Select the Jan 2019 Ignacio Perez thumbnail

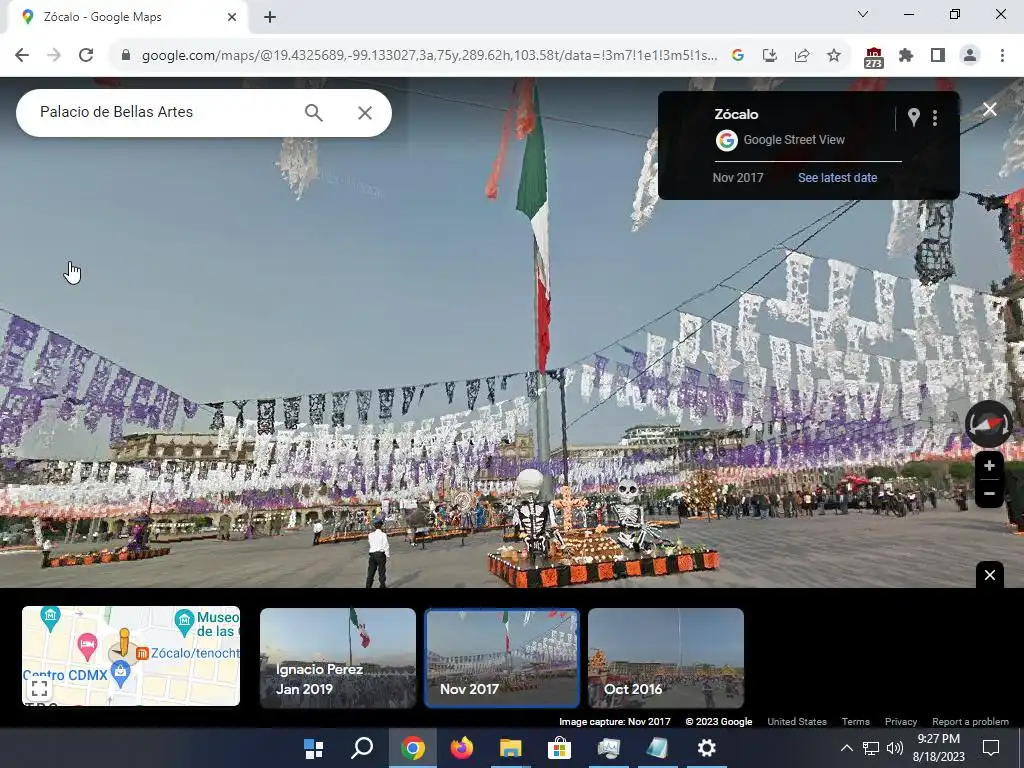[x=338, y=658]
